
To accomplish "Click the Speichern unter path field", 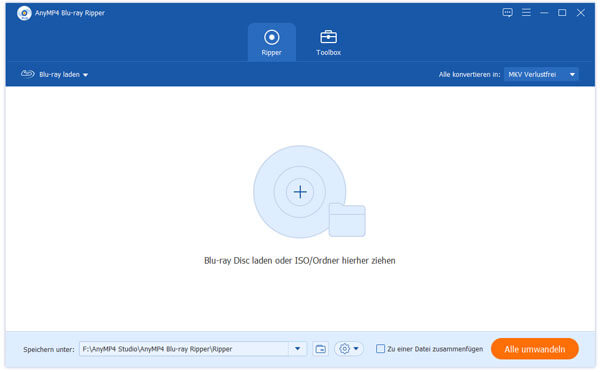I will tap(184, 349).
